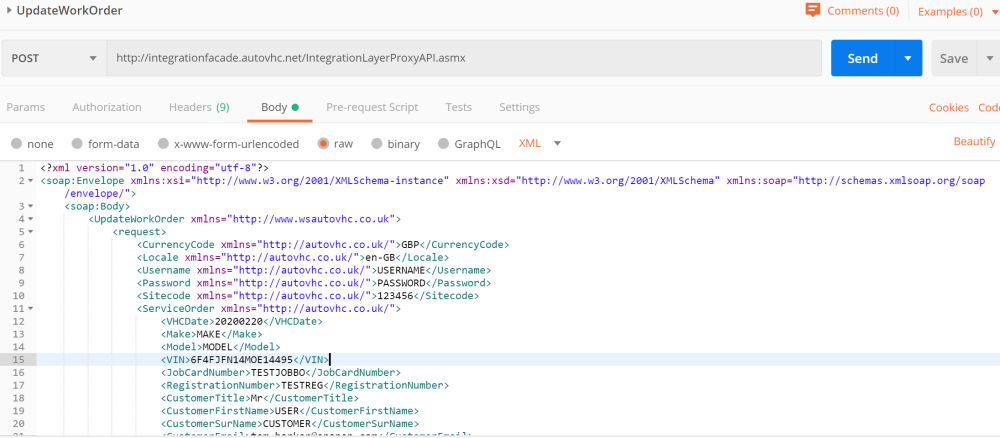Open the Headers tab
1000x438 pixels.
[198, 107]
